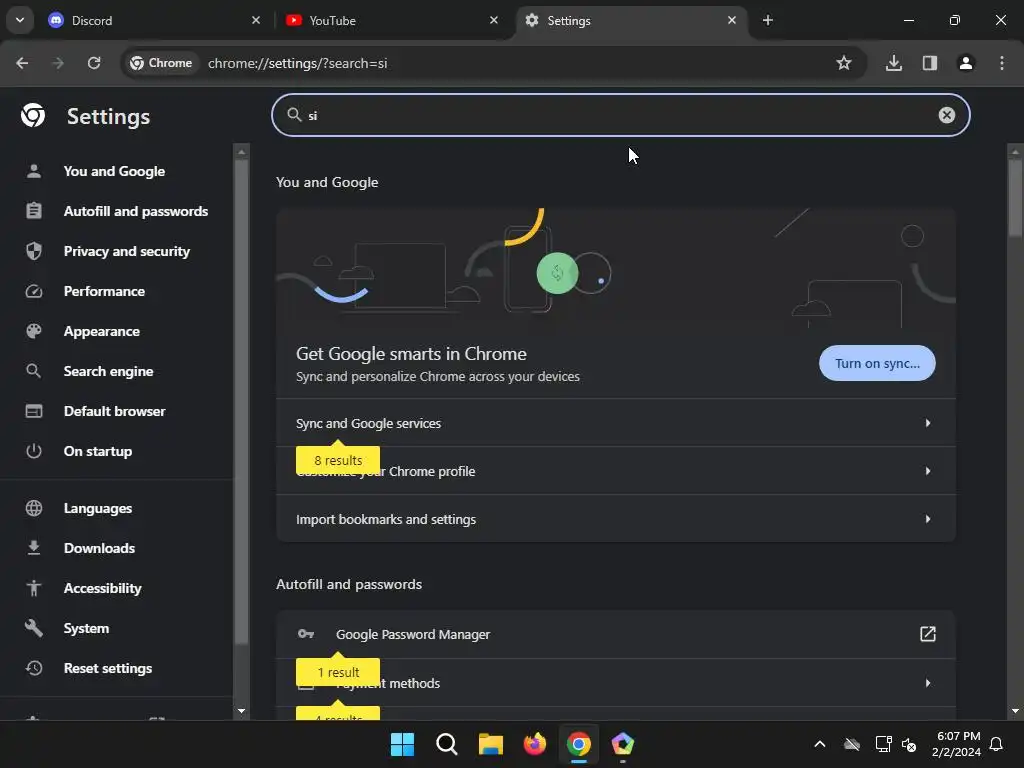Open You and Google settings section
Viewport: 1024px width, 768px height.
[x=114, y=171]
